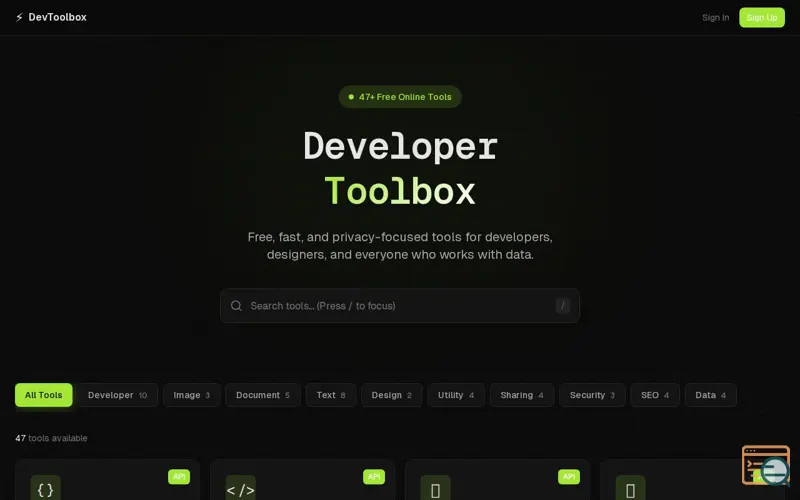Switch to the Document category
800x500 pixels.
coord(263,395)
